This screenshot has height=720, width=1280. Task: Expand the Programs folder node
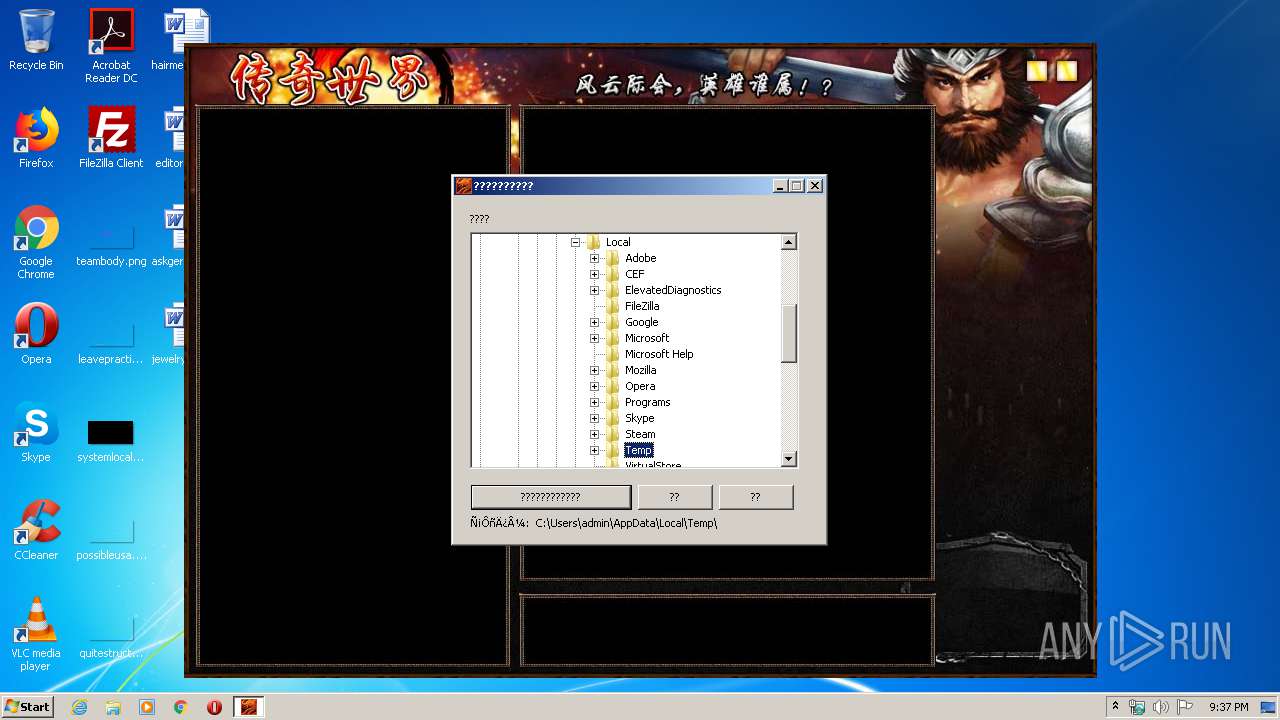point(594,402)
